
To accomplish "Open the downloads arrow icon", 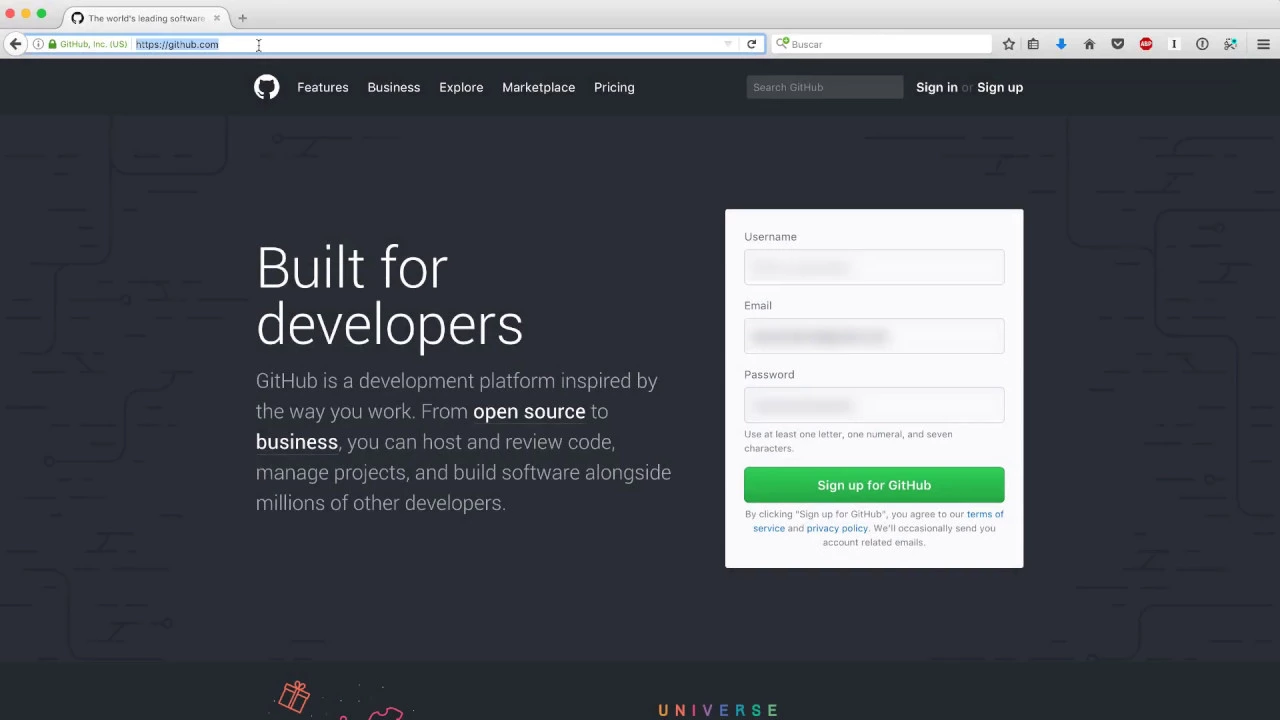I will [x=1061, y=44].
